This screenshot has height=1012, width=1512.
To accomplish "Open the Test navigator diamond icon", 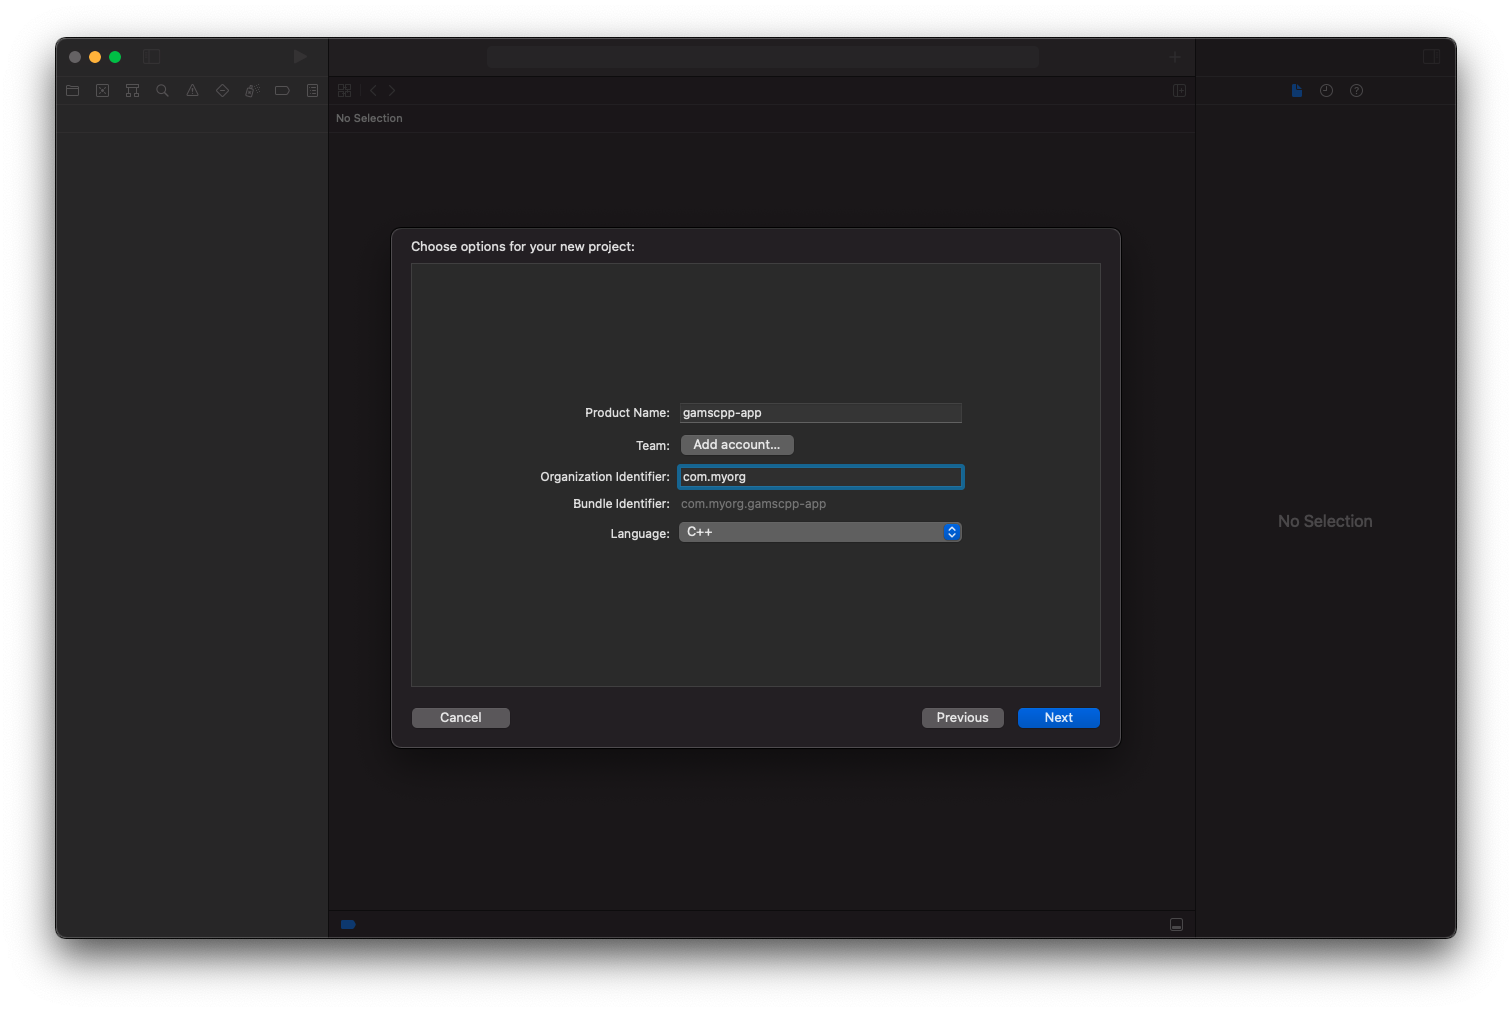I will 222,91.
